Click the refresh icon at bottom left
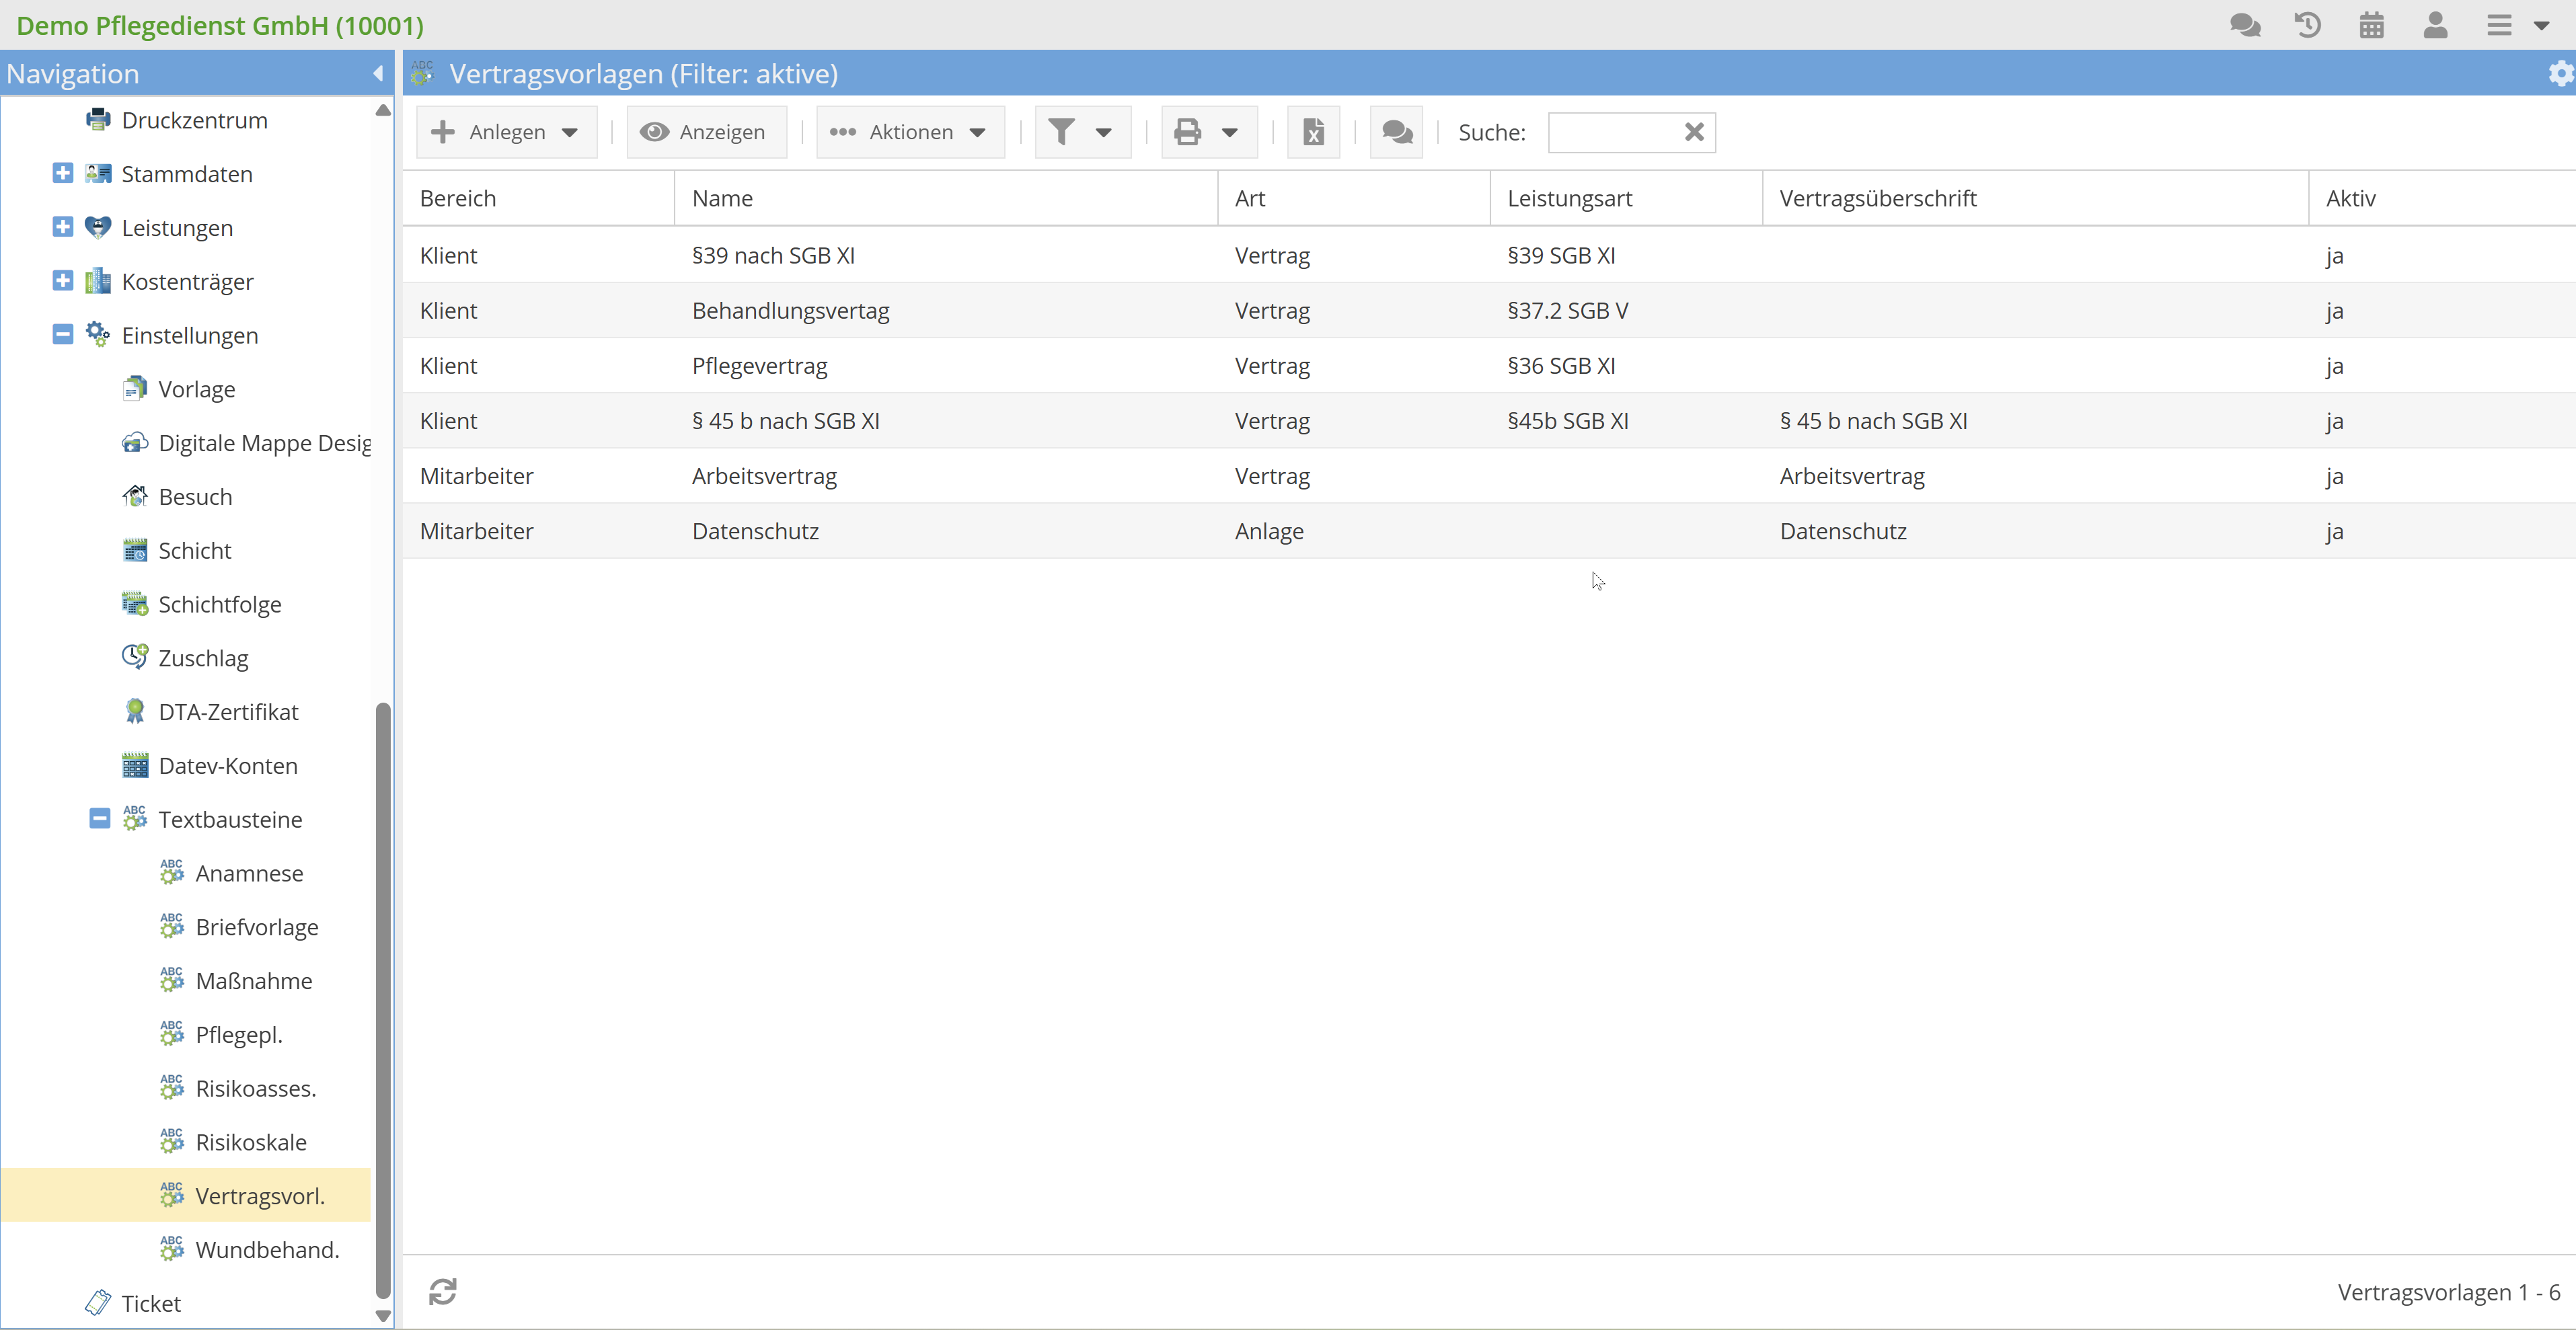The height and width of the screenshot is (1330, 2576). (x=443, y=1292)
